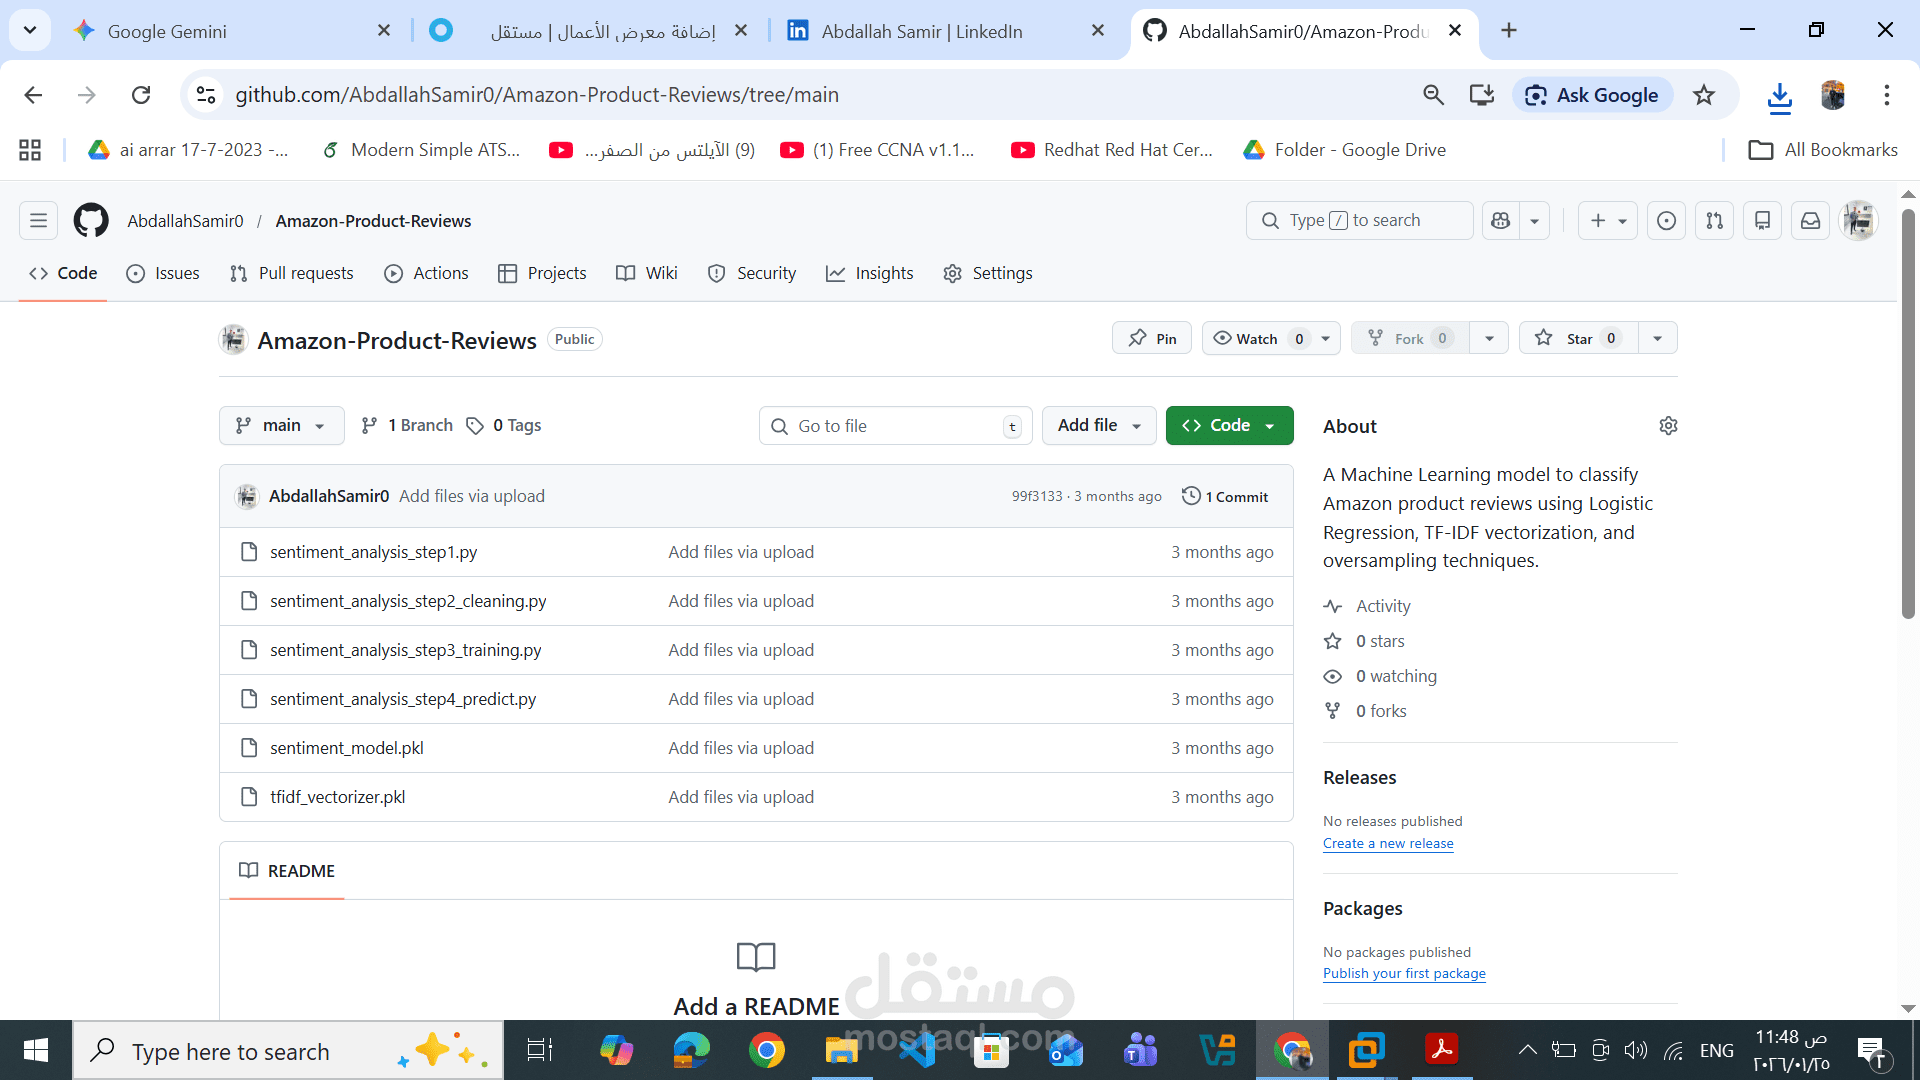Click the pull requests icon in the header

pyautogui.click(x=1714, y=220)
